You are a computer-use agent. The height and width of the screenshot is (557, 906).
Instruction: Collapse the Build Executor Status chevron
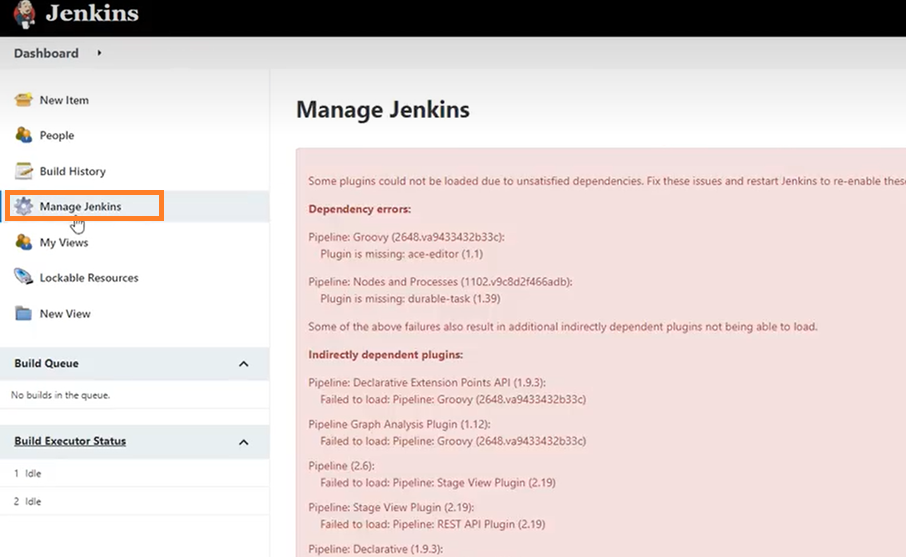pyautogui.click(x=244, y=442)
